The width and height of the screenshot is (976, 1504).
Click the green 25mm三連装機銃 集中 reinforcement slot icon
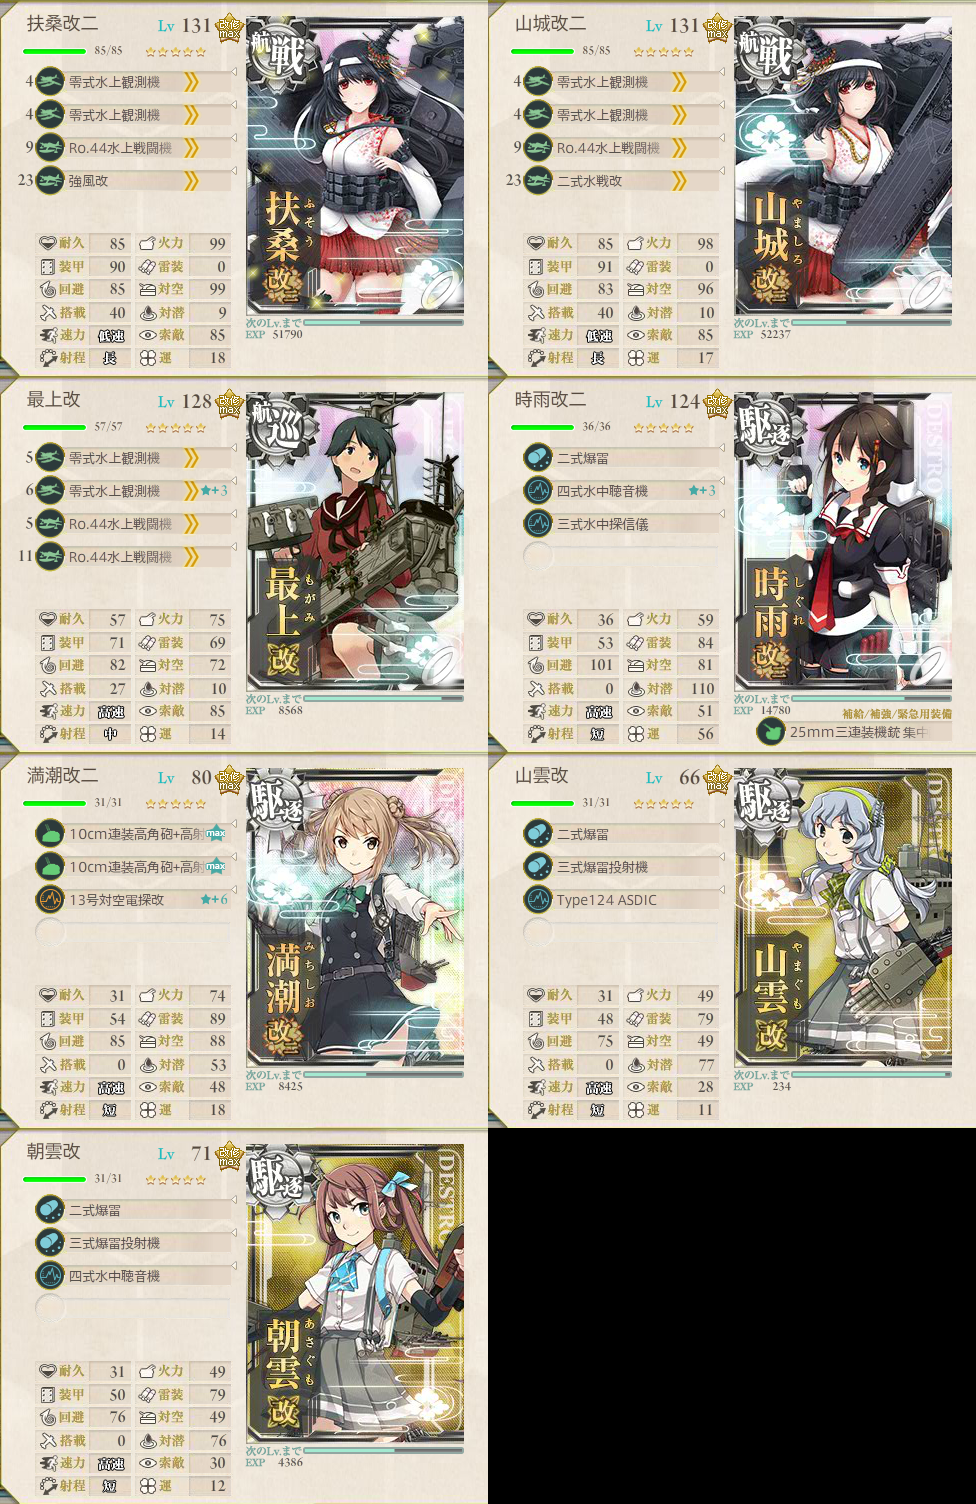click(x=770, y=732)
